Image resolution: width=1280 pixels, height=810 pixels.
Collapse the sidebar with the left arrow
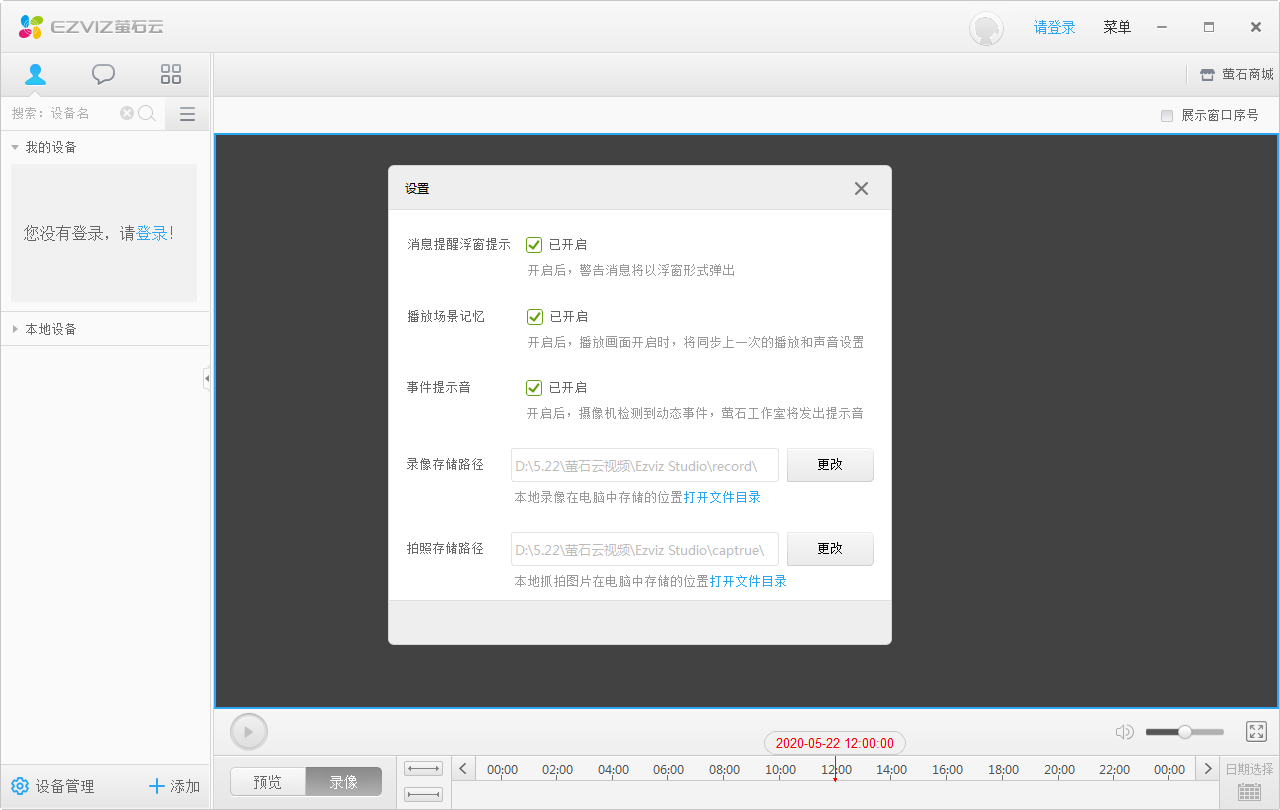tap(207, 378)
